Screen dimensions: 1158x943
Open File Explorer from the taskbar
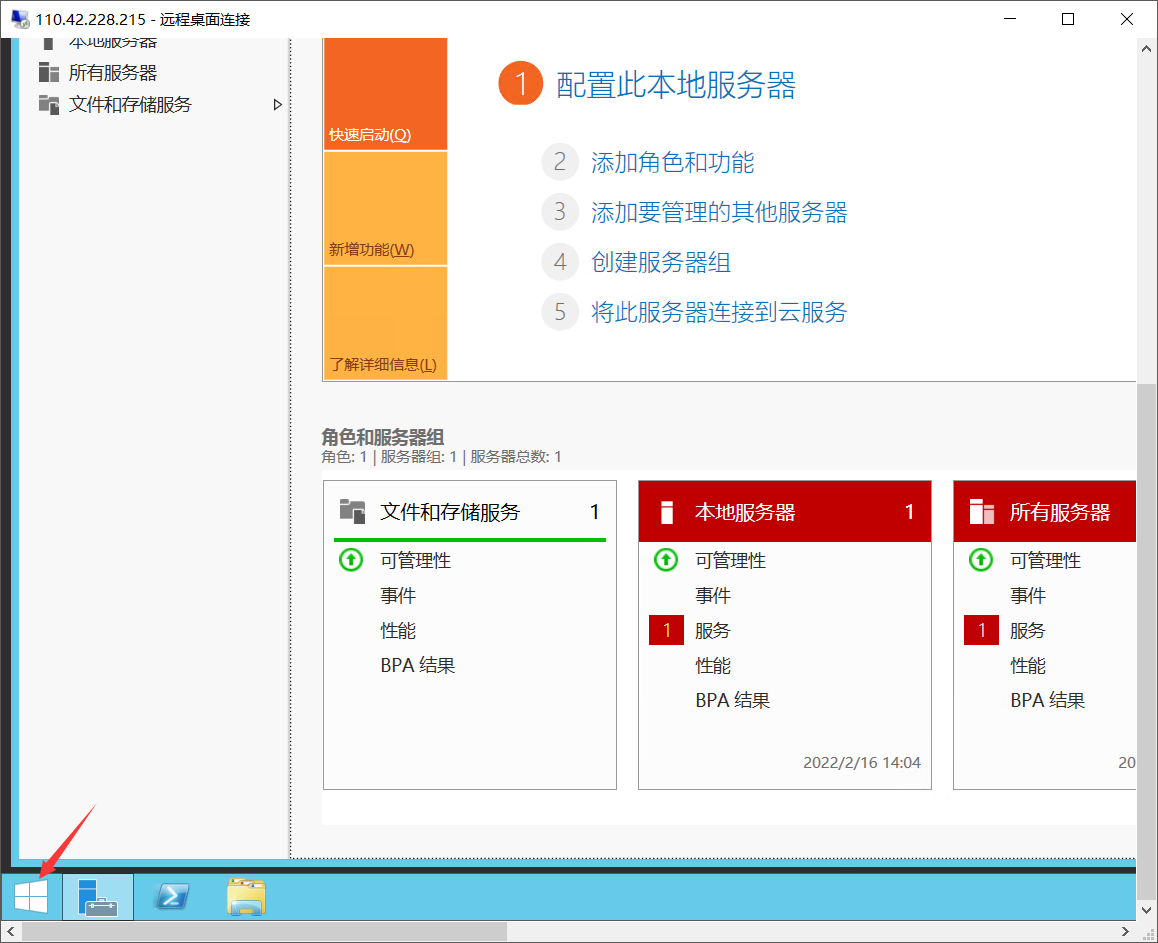[x=243, y=896]
